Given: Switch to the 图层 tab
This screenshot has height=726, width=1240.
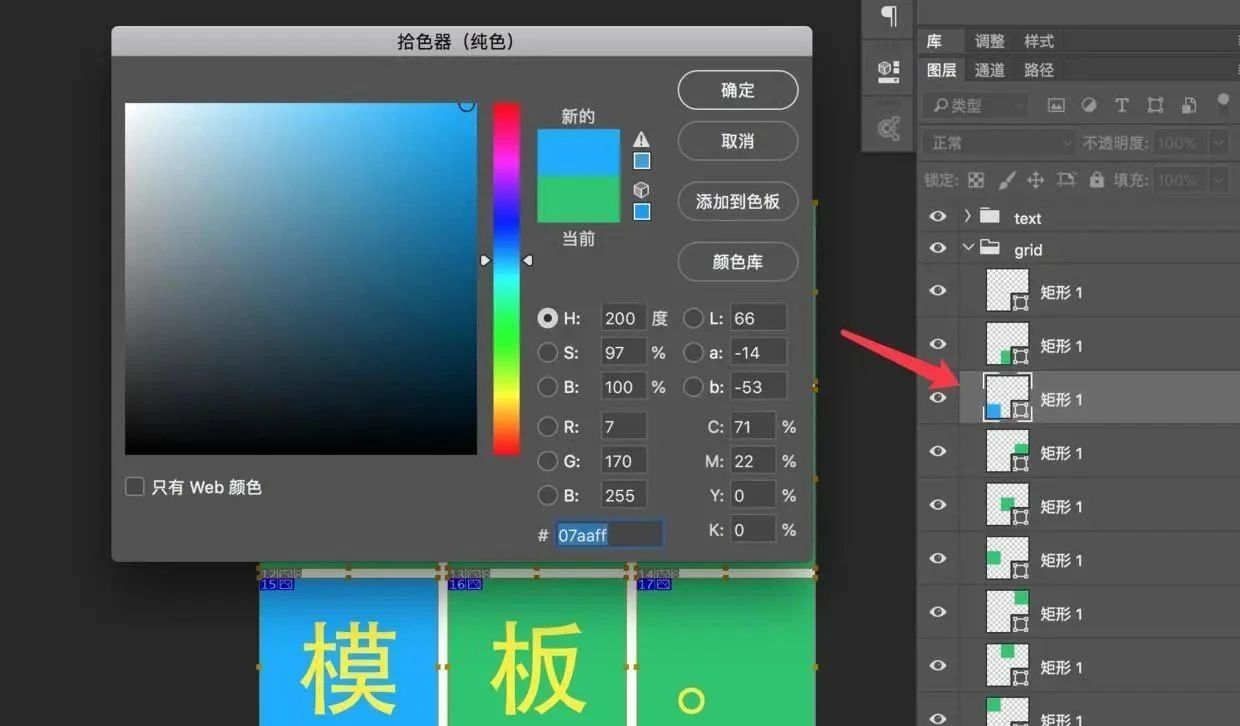Looking at the screenshot, I should [x=941, y=70].
